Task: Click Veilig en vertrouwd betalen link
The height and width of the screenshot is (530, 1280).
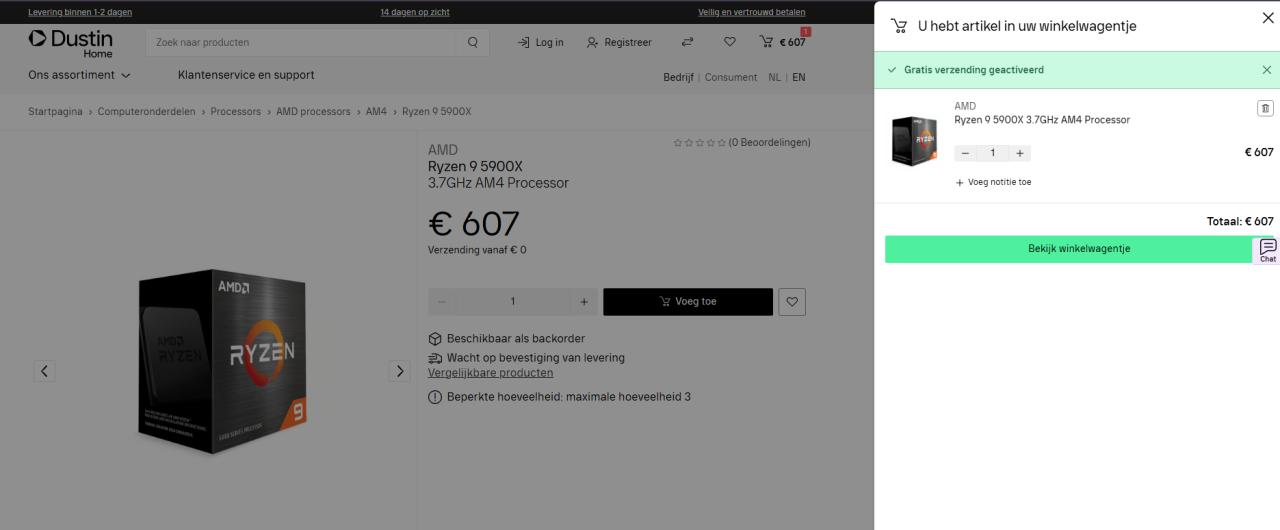Action: [751, 12]
